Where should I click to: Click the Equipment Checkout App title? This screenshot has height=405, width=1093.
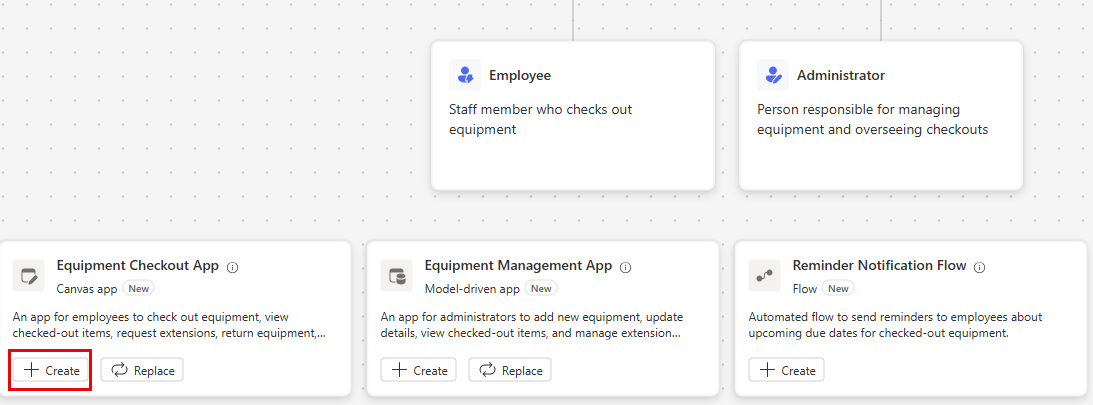pyautogui.click(x=138, y=266)
